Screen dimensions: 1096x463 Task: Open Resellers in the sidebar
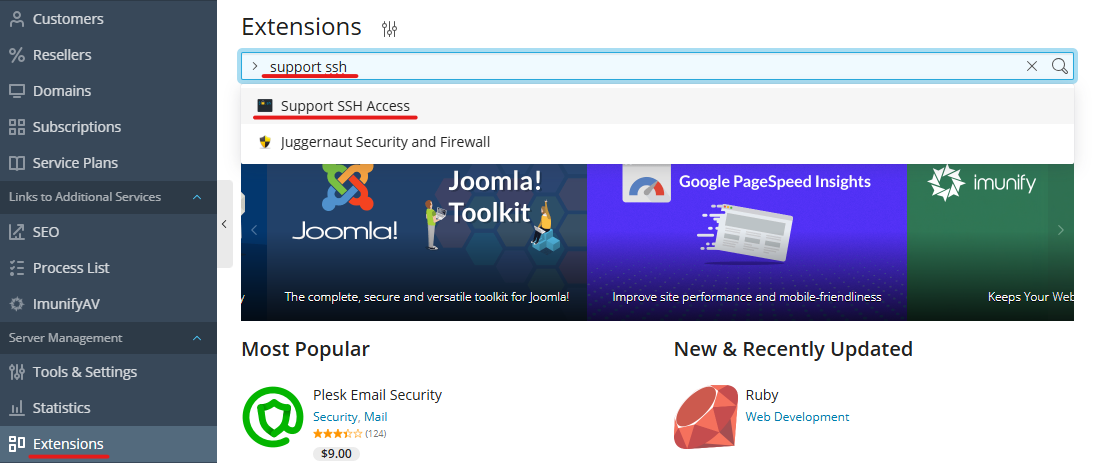coord(108,55)
